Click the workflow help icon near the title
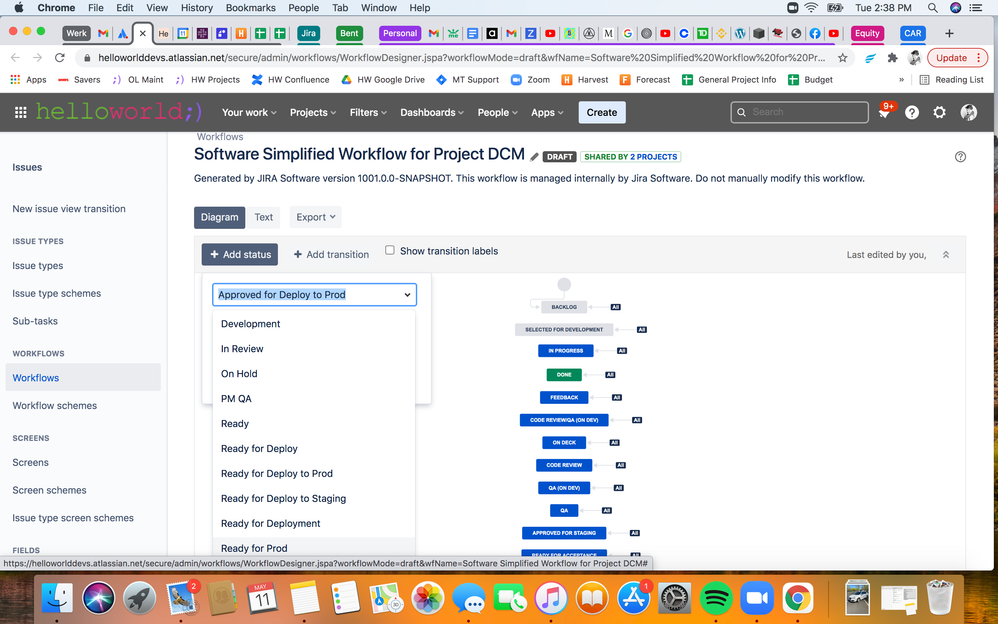Screen dimensions: 998x624 pyautogui.click(x=960, y=157)
